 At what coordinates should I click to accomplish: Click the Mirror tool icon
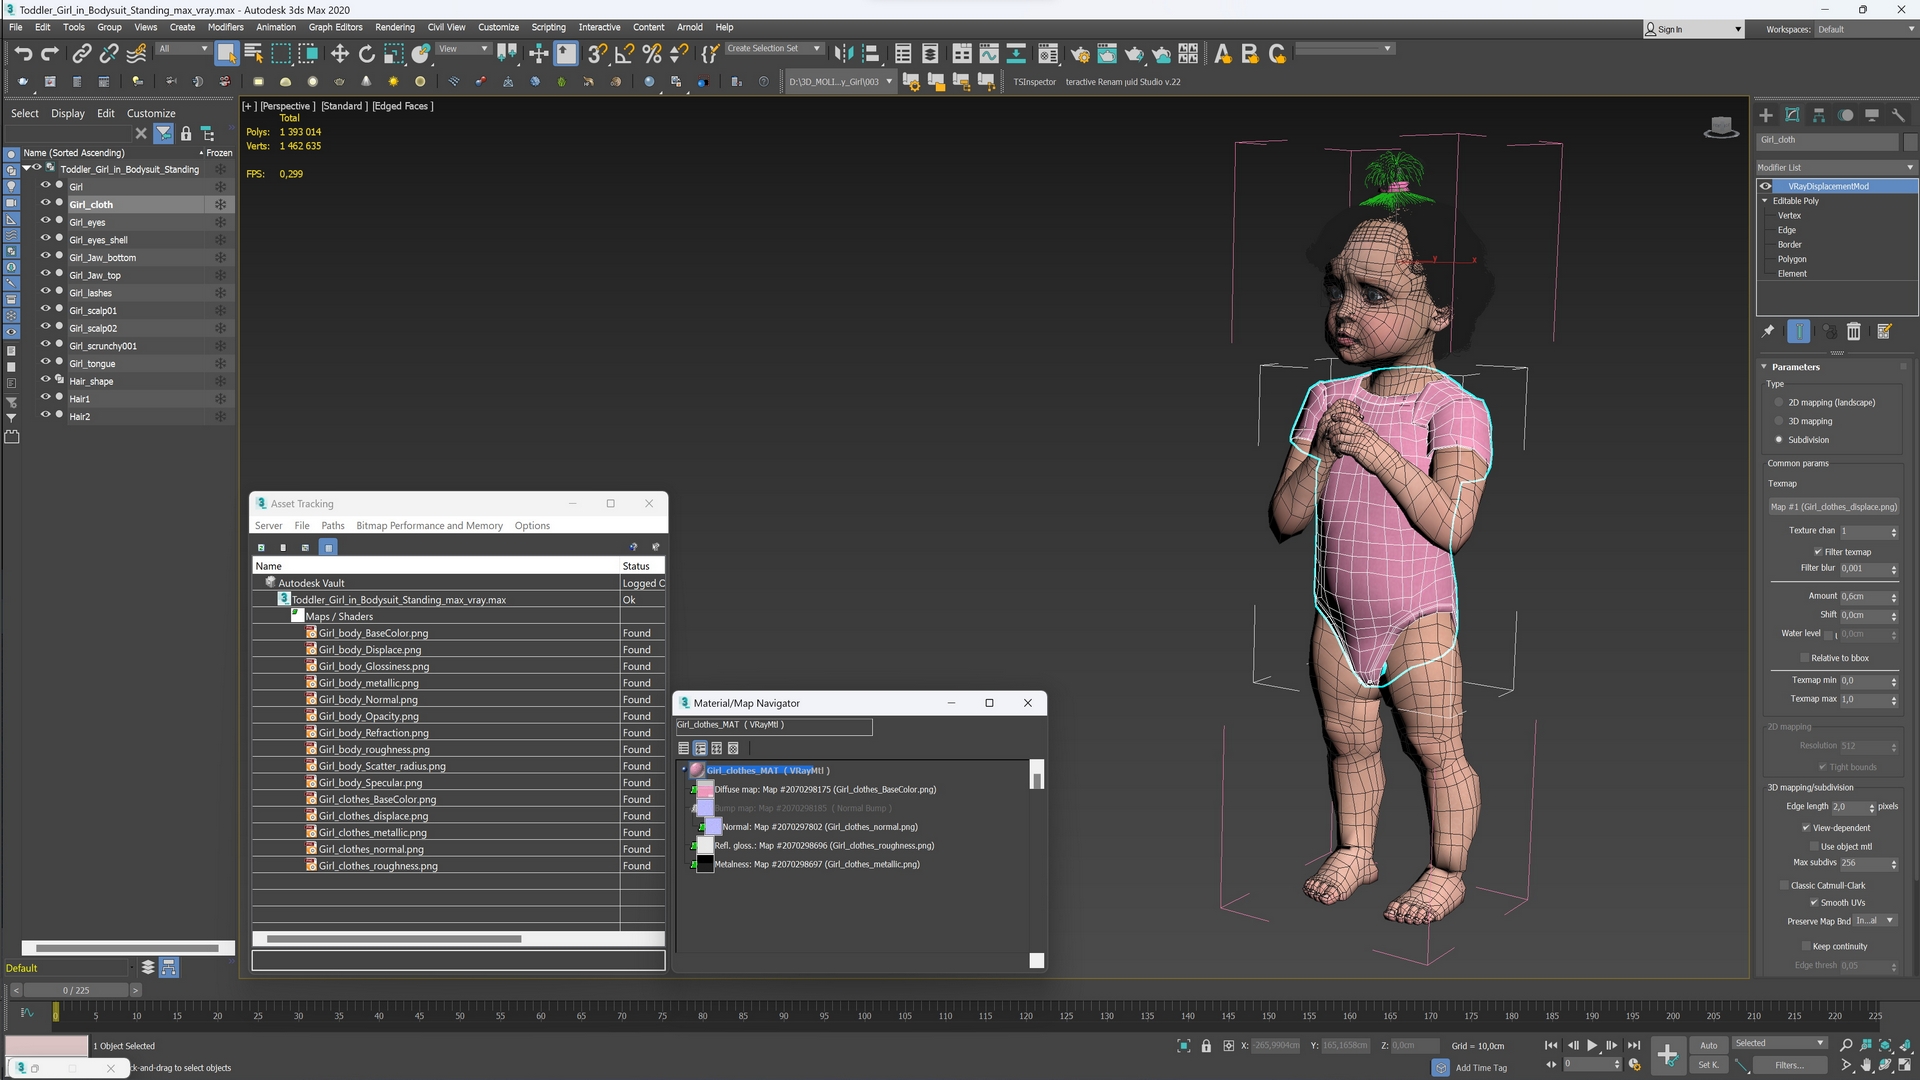pyautogui.click(x=843, y=53)
